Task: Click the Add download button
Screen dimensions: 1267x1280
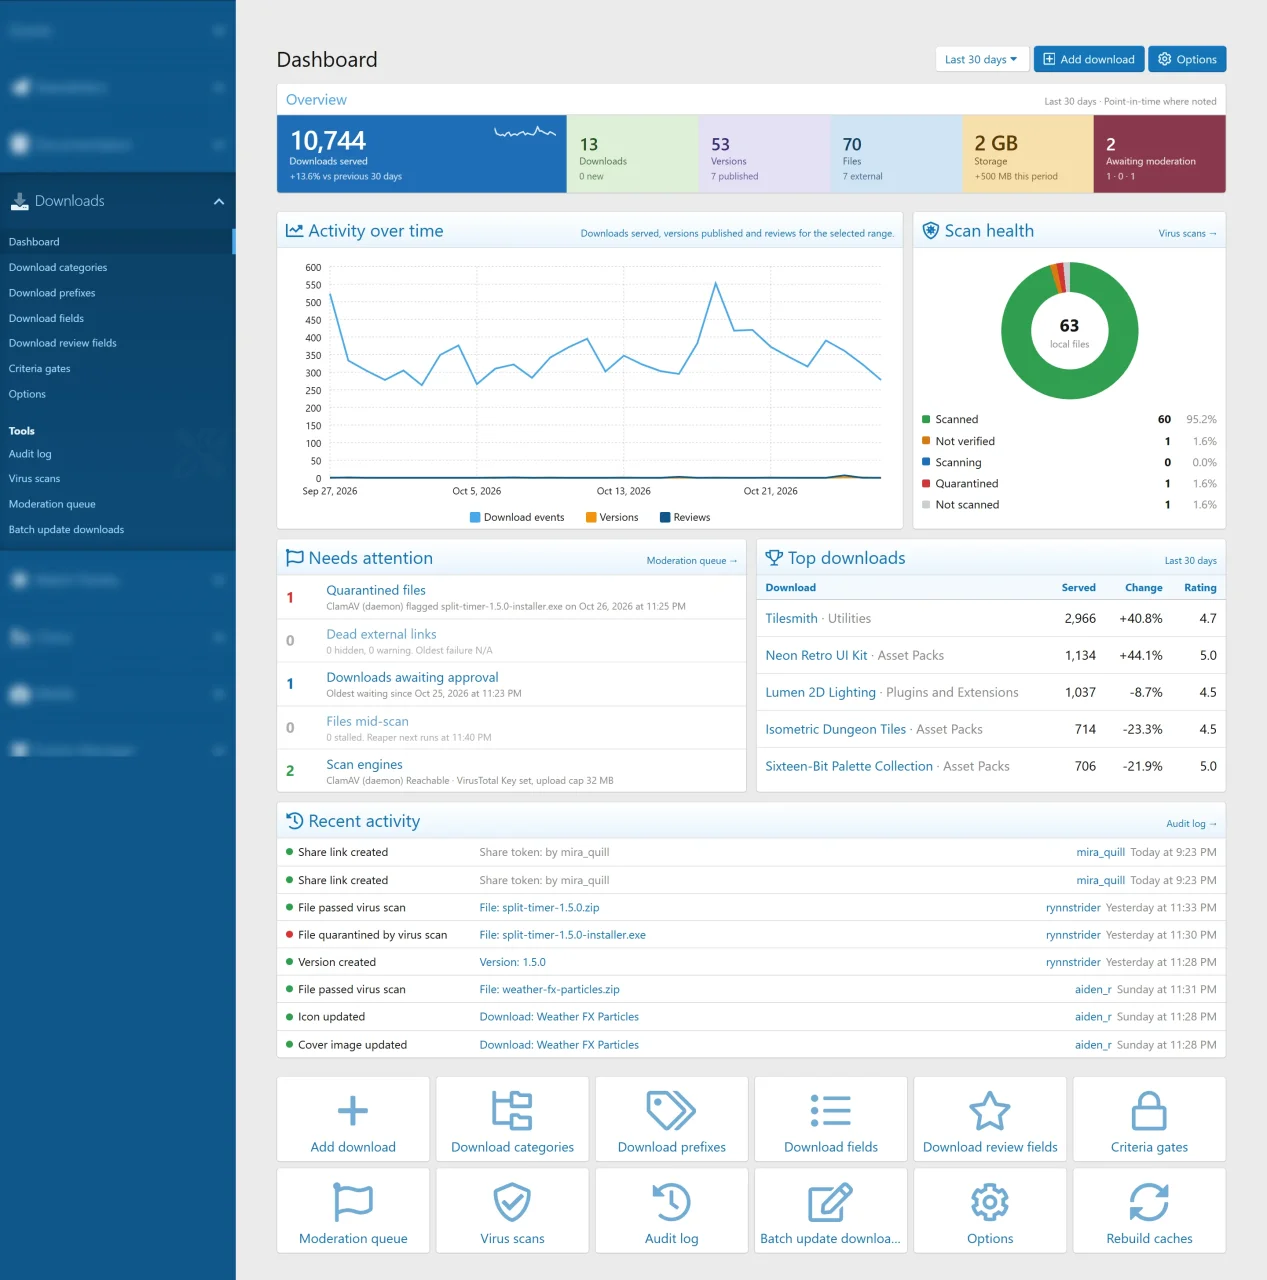Action: pyautogui.click(x=1089, y=59)
